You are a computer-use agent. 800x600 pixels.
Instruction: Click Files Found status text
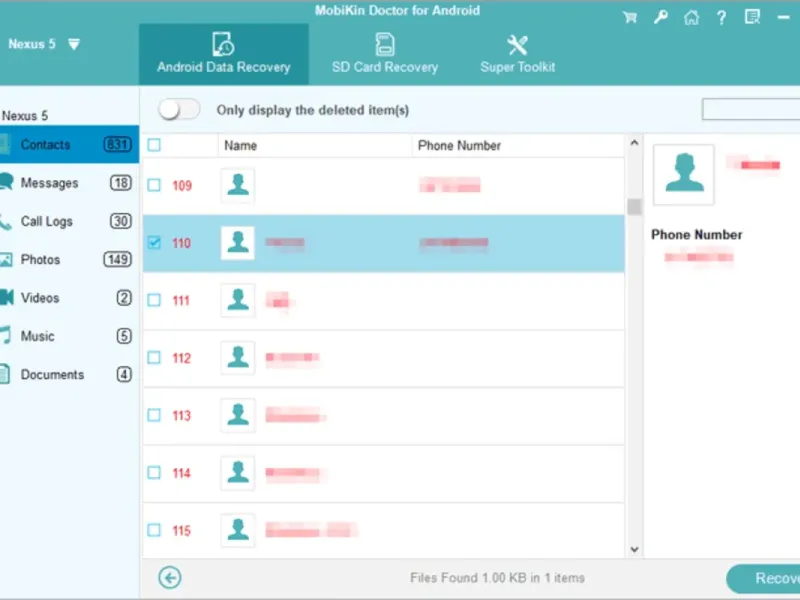pos(497,578)
